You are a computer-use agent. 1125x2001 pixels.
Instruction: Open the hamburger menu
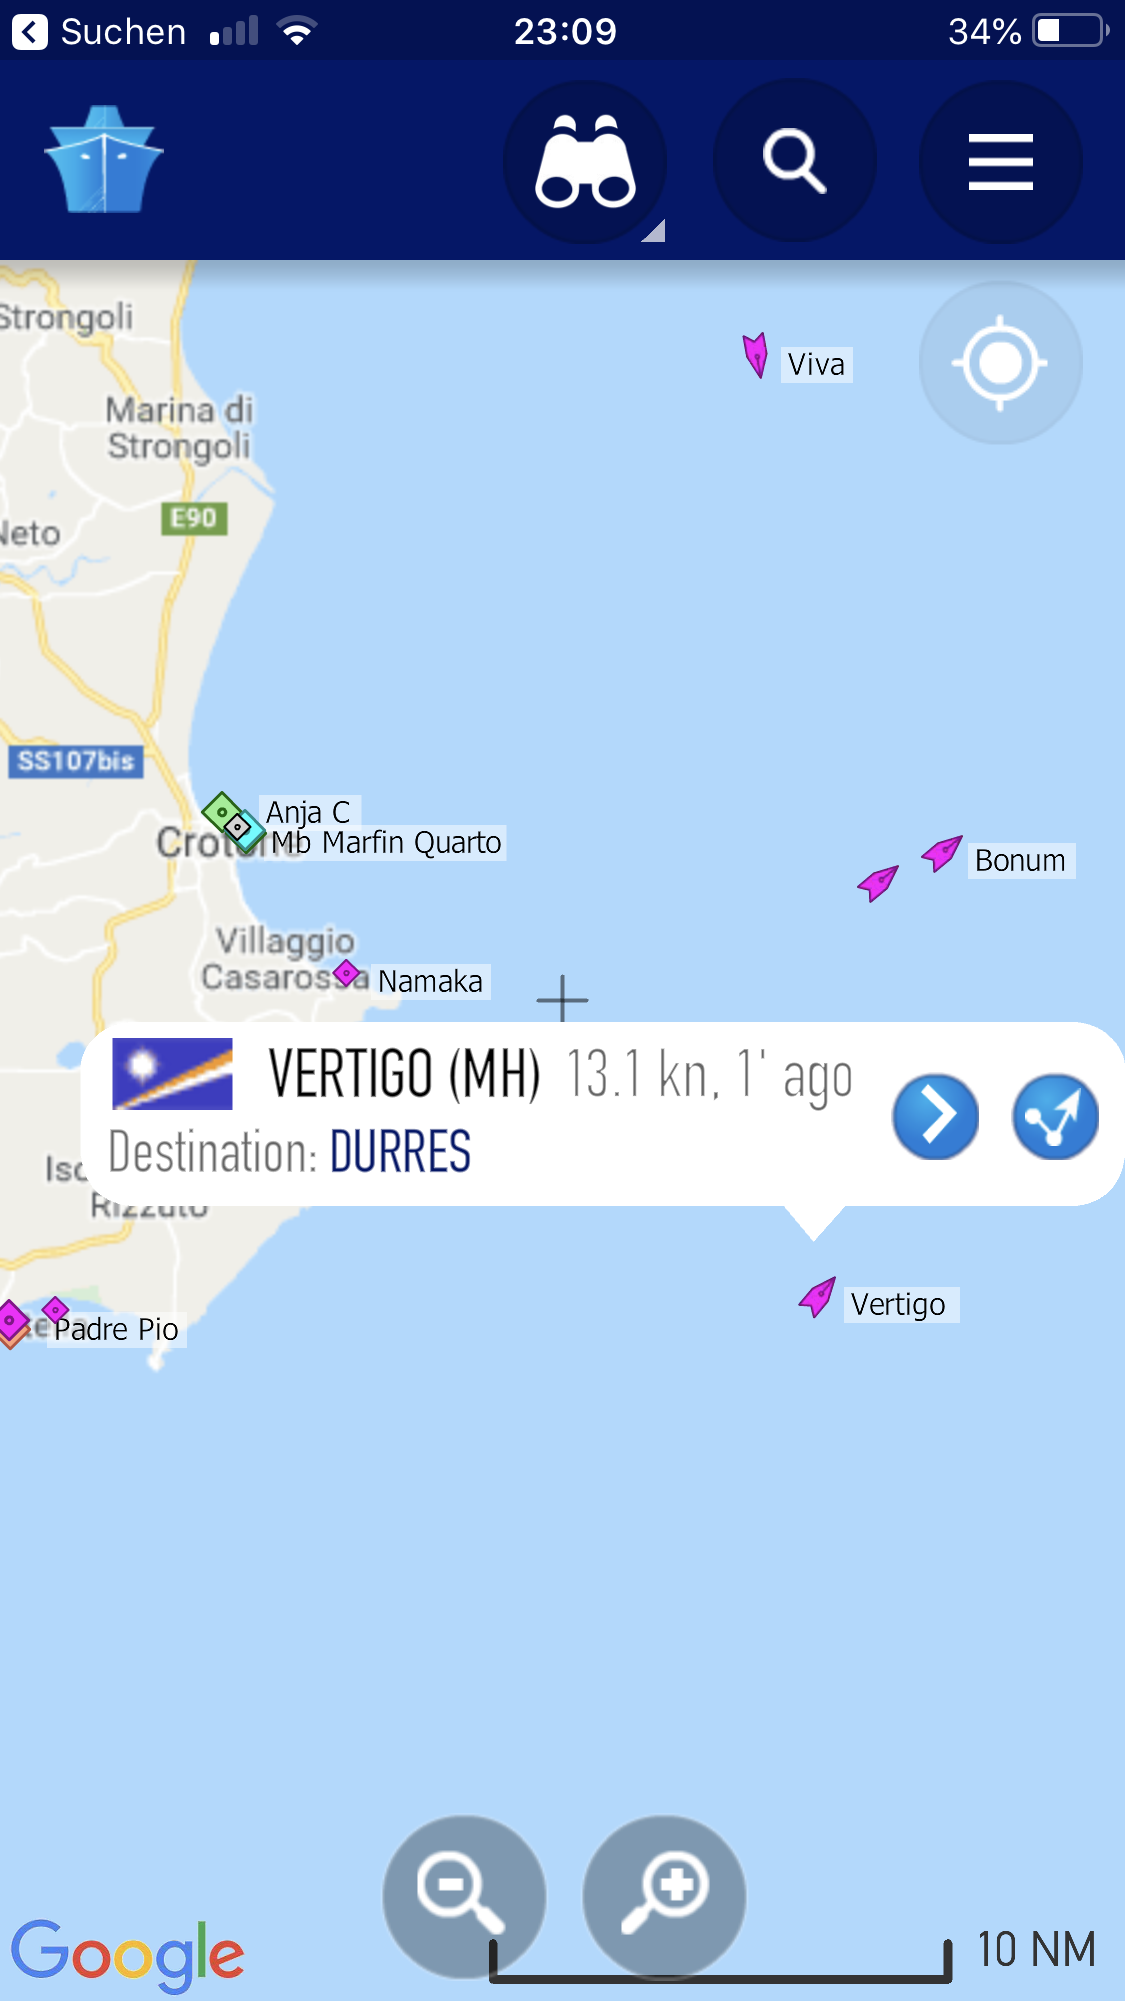pos(1001,161)
